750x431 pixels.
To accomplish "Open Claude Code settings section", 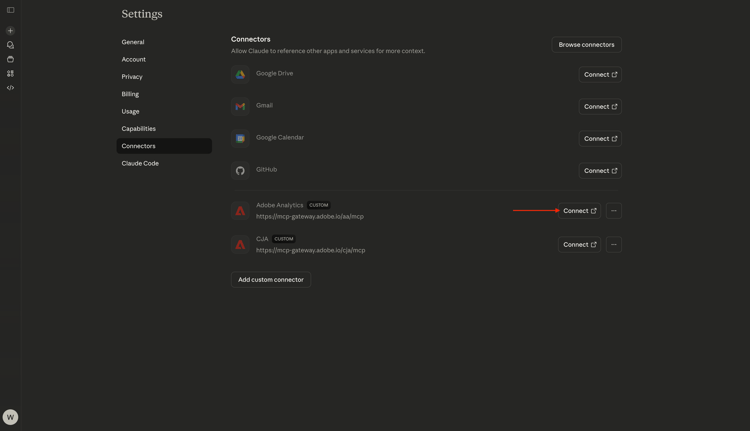I will (x=164, y=164).
